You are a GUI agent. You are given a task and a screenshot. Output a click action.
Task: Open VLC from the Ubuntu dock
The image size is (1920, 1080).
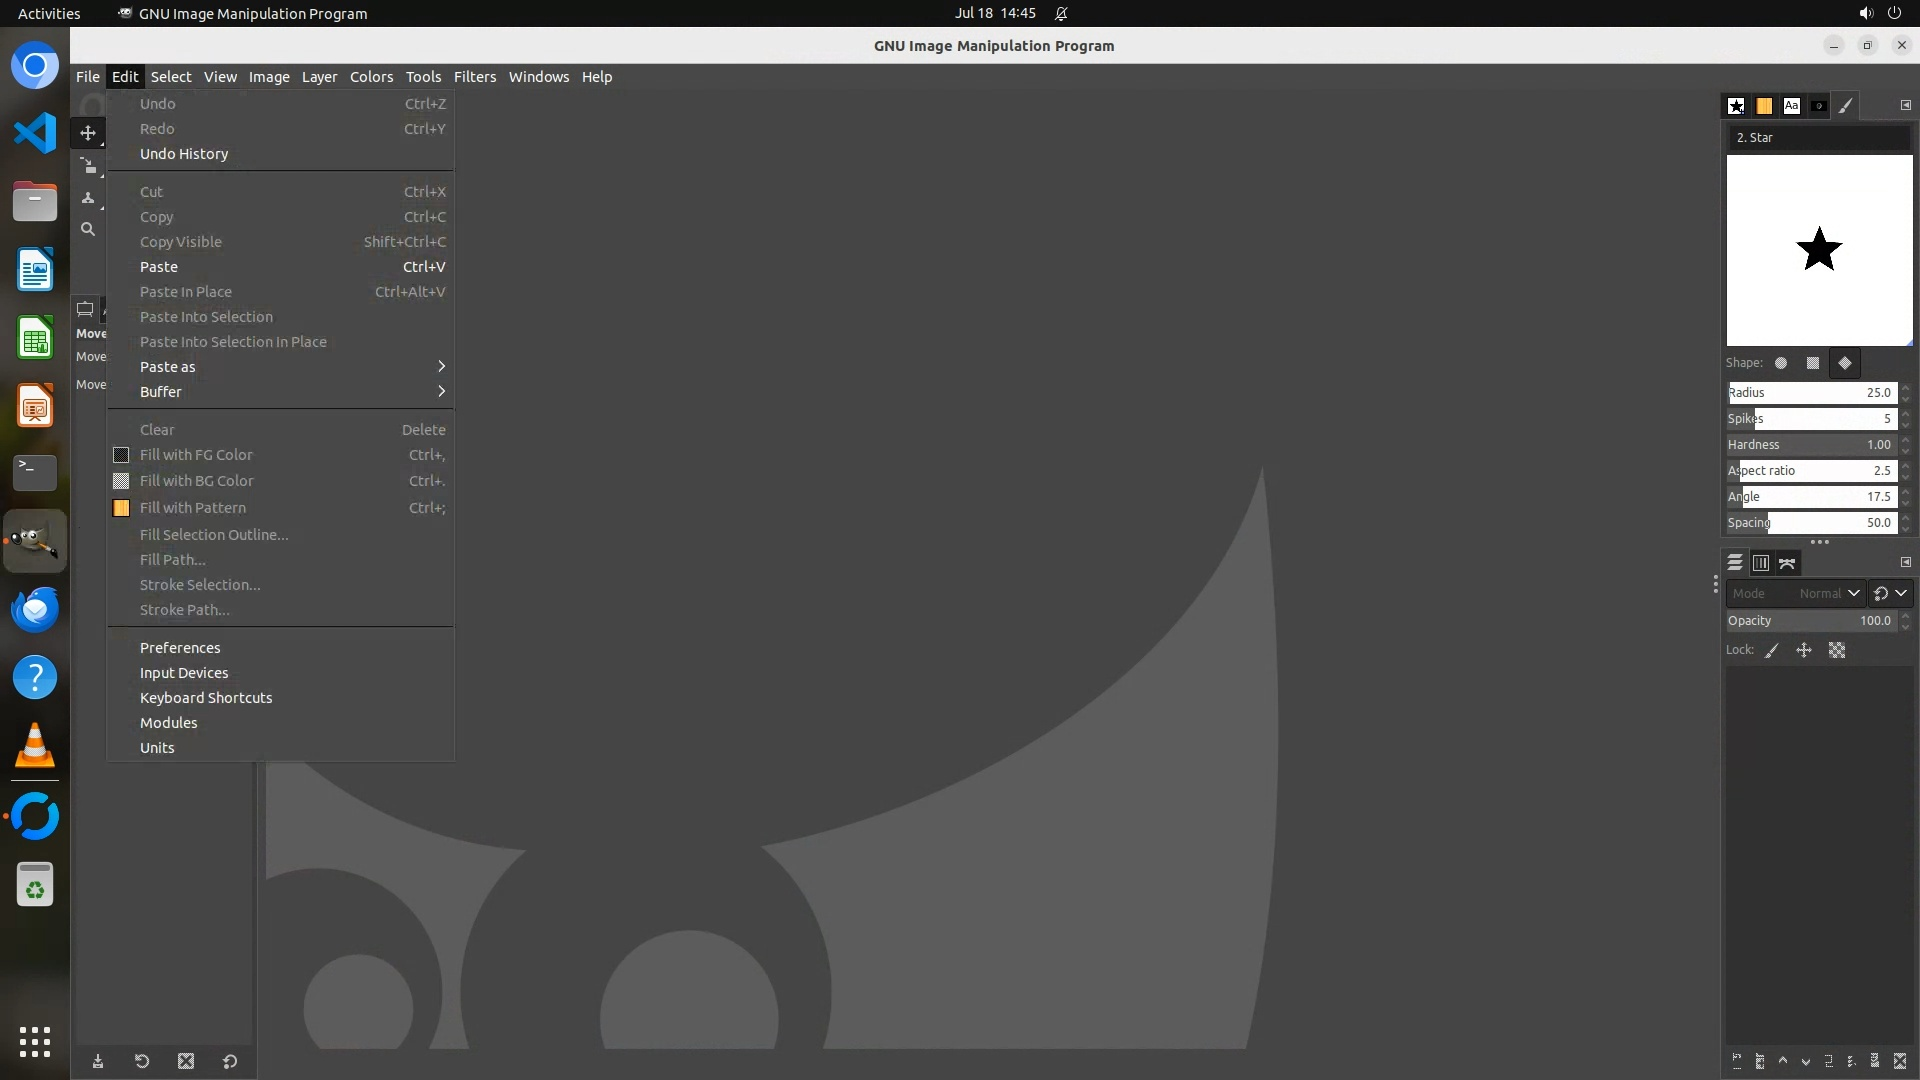(x=35, y=746)
